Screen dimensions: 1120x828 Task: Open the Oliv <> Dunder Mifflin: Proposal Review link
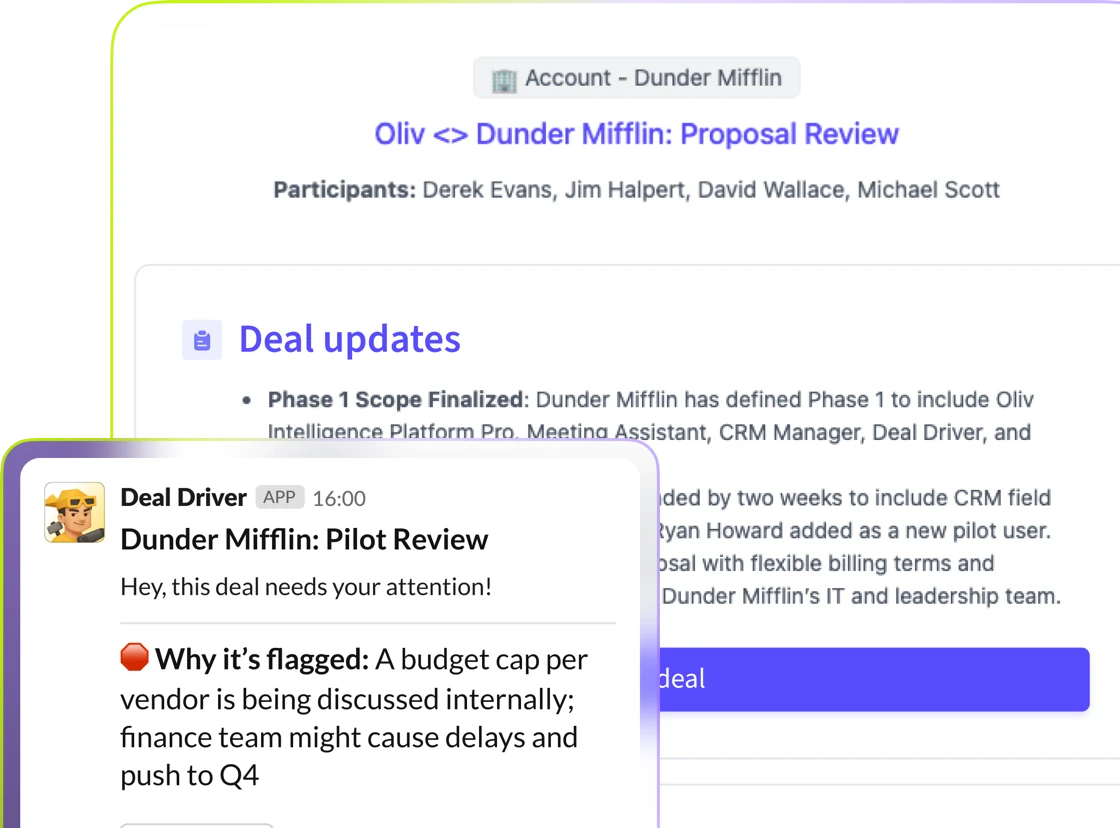coord(636,134)
